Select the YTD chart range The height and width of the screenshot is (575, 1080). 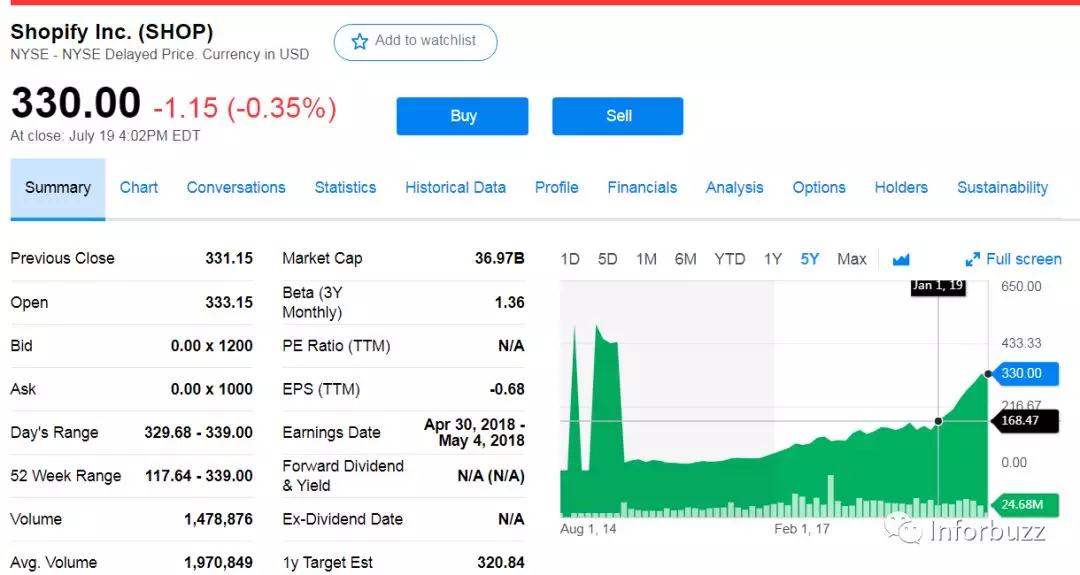[x=729, y=259]
